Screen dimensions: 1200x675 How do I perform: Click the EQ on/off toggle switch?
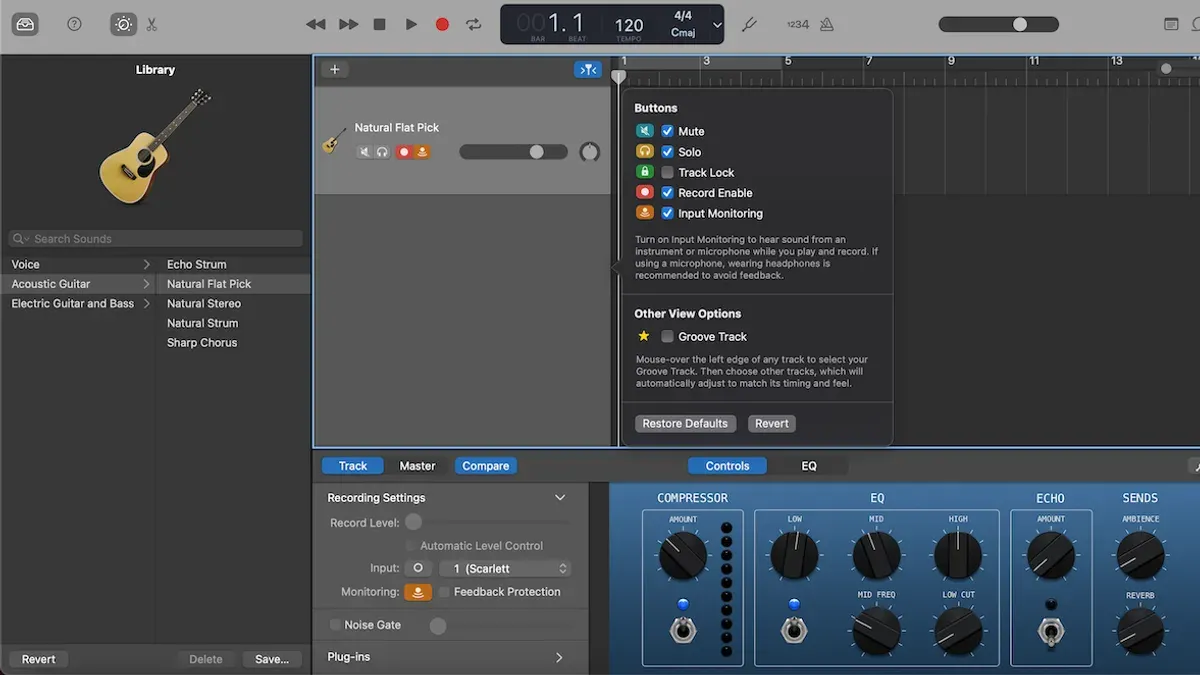794,631
